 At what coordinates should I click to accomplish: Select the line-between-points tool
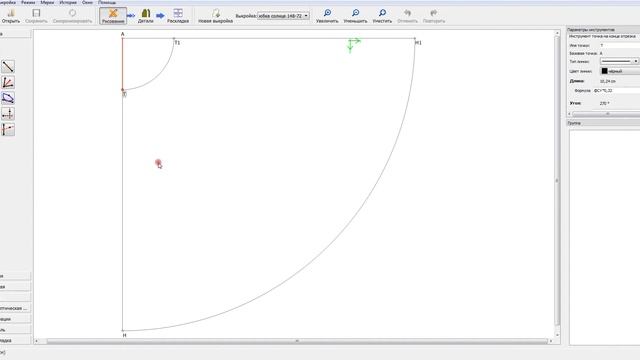[8, 67]
